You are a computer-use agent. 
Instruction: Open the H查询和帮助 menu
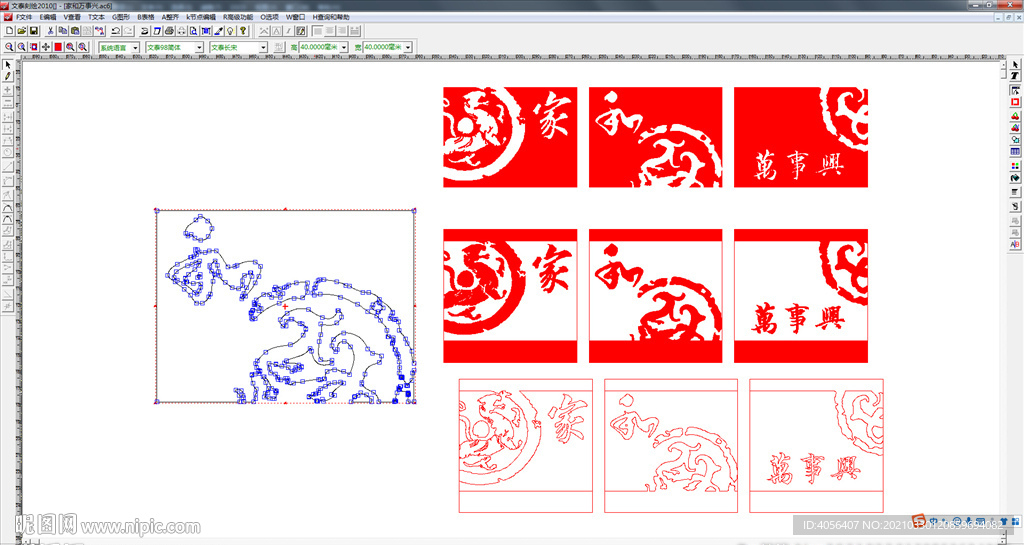(330, 17)
